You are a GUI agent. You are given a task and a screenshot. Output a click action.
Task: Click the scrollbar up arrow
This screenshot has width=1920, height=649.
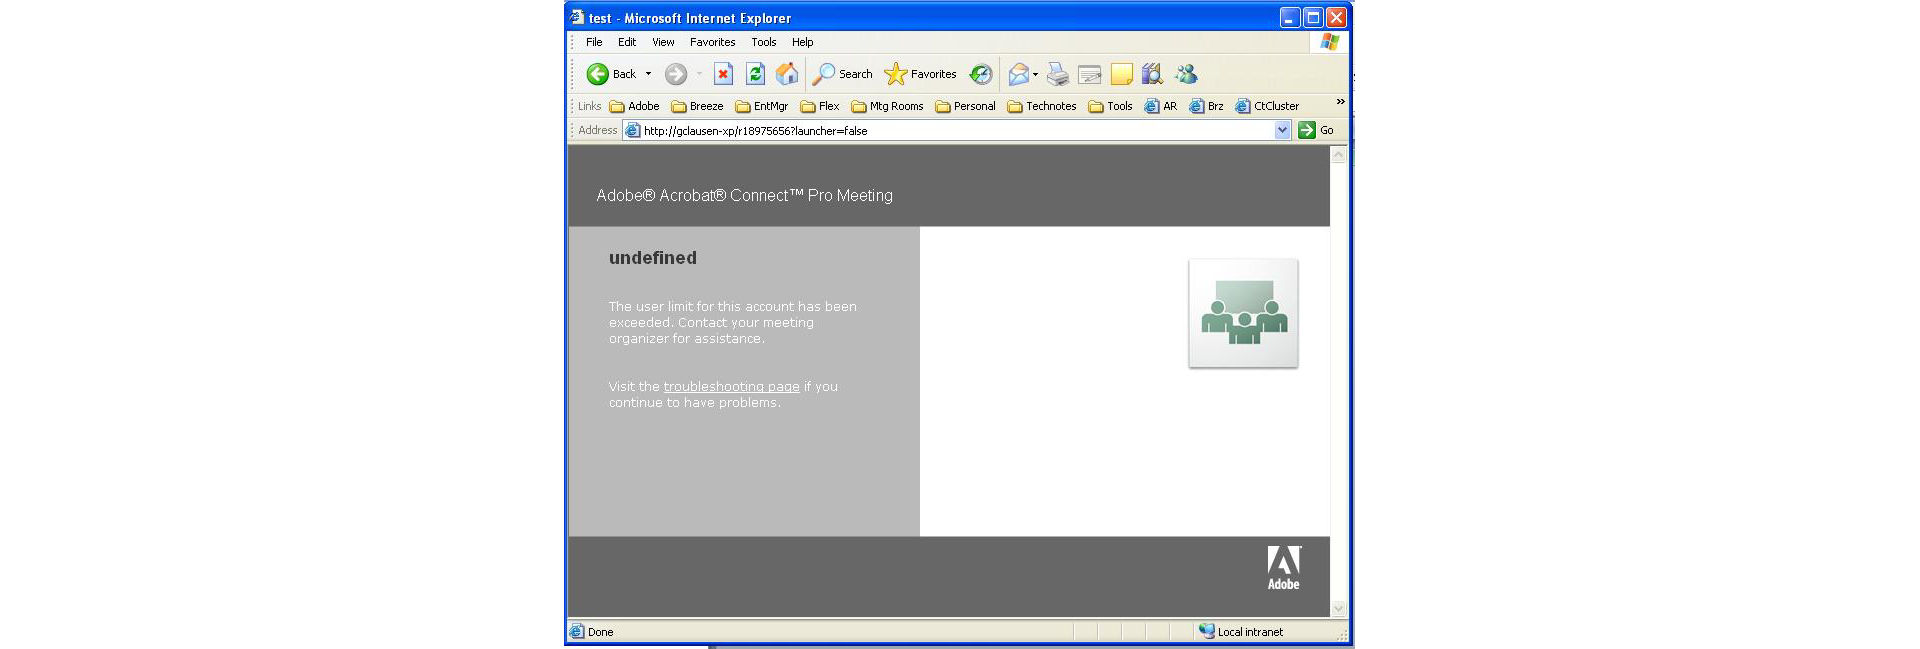[x=1339, y=155]
